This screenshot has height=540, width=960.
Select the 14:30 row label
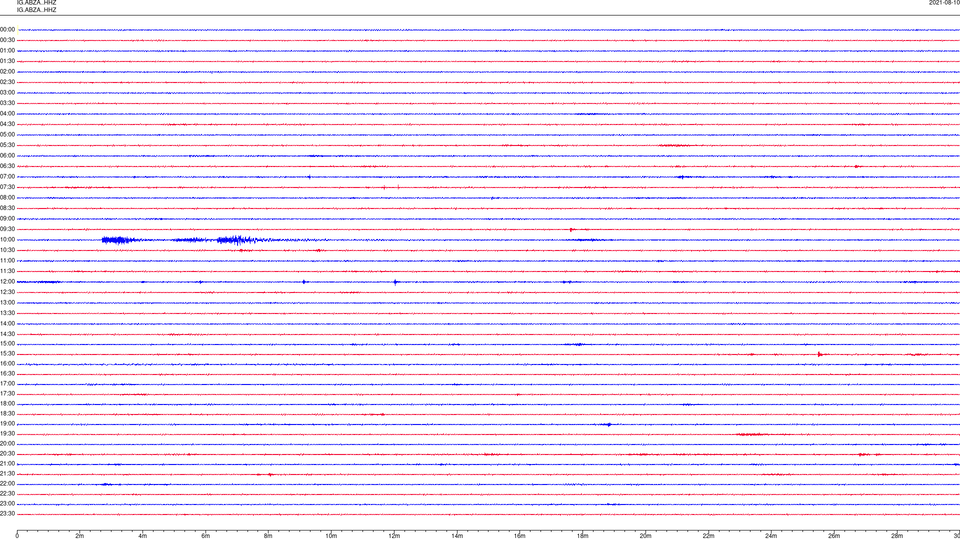[7, 334]
